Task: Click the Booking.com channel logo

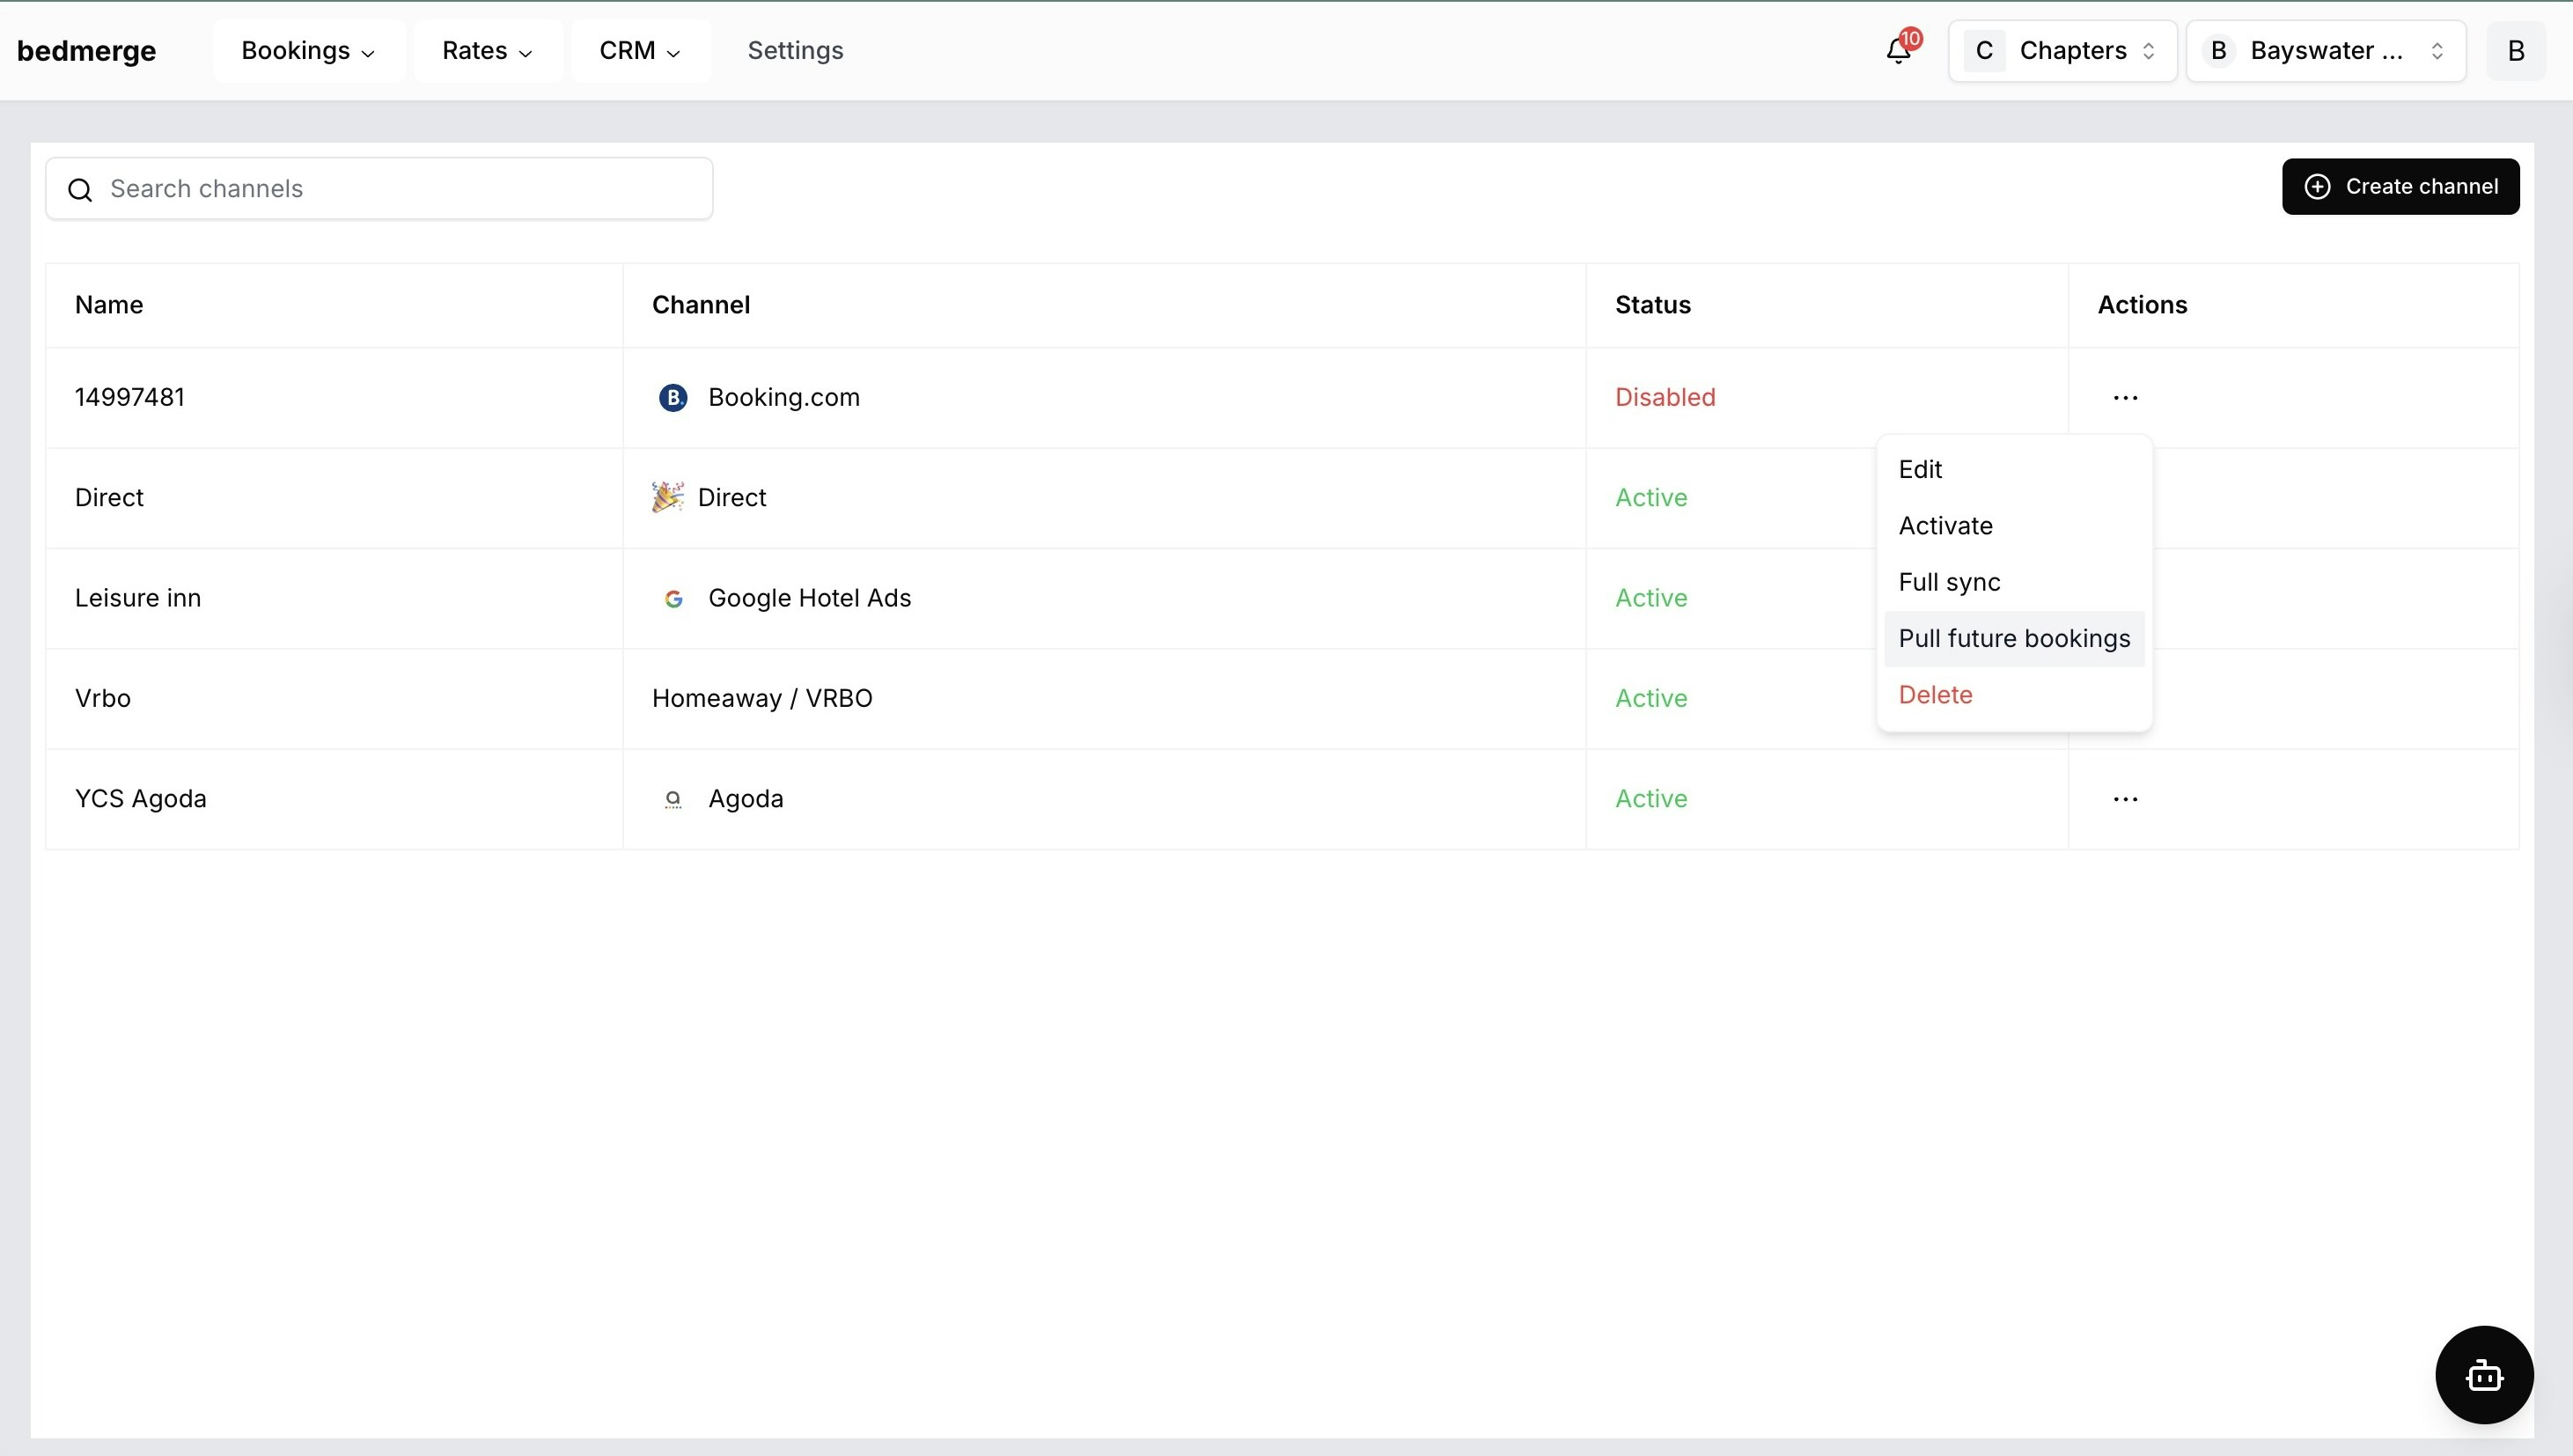Action: (672, 397)
